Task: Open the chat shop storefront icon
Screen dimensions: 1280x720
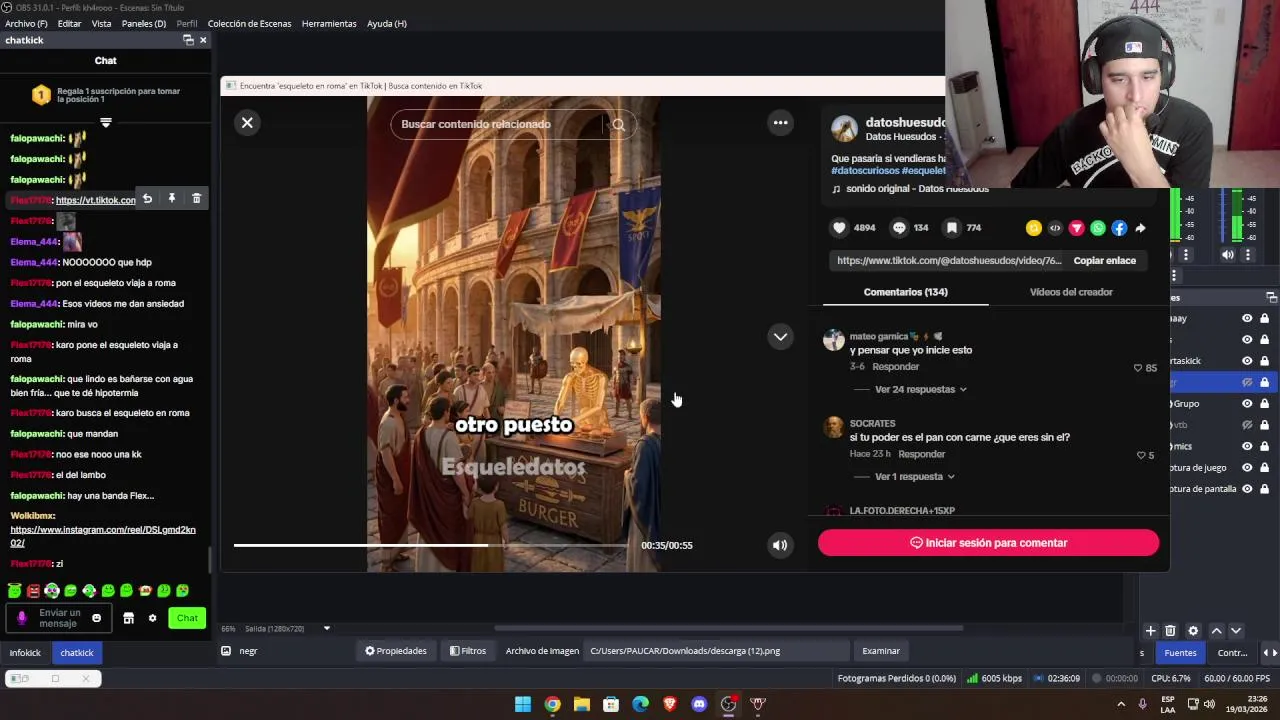Action: tap(128, 618)
